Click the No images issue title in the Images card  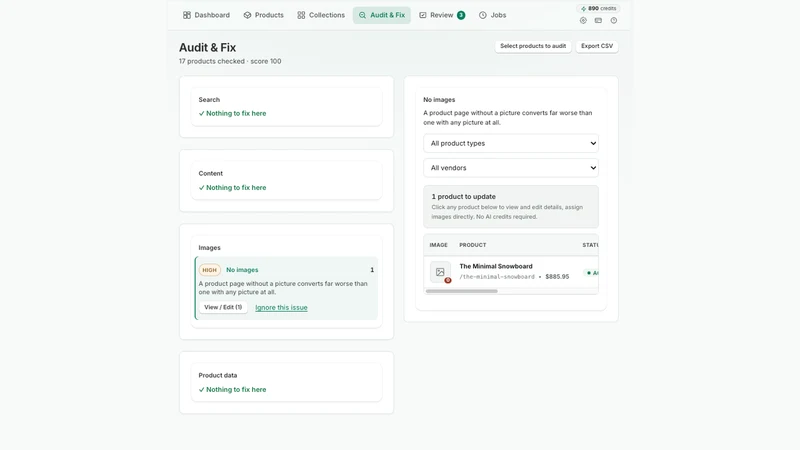242,270
